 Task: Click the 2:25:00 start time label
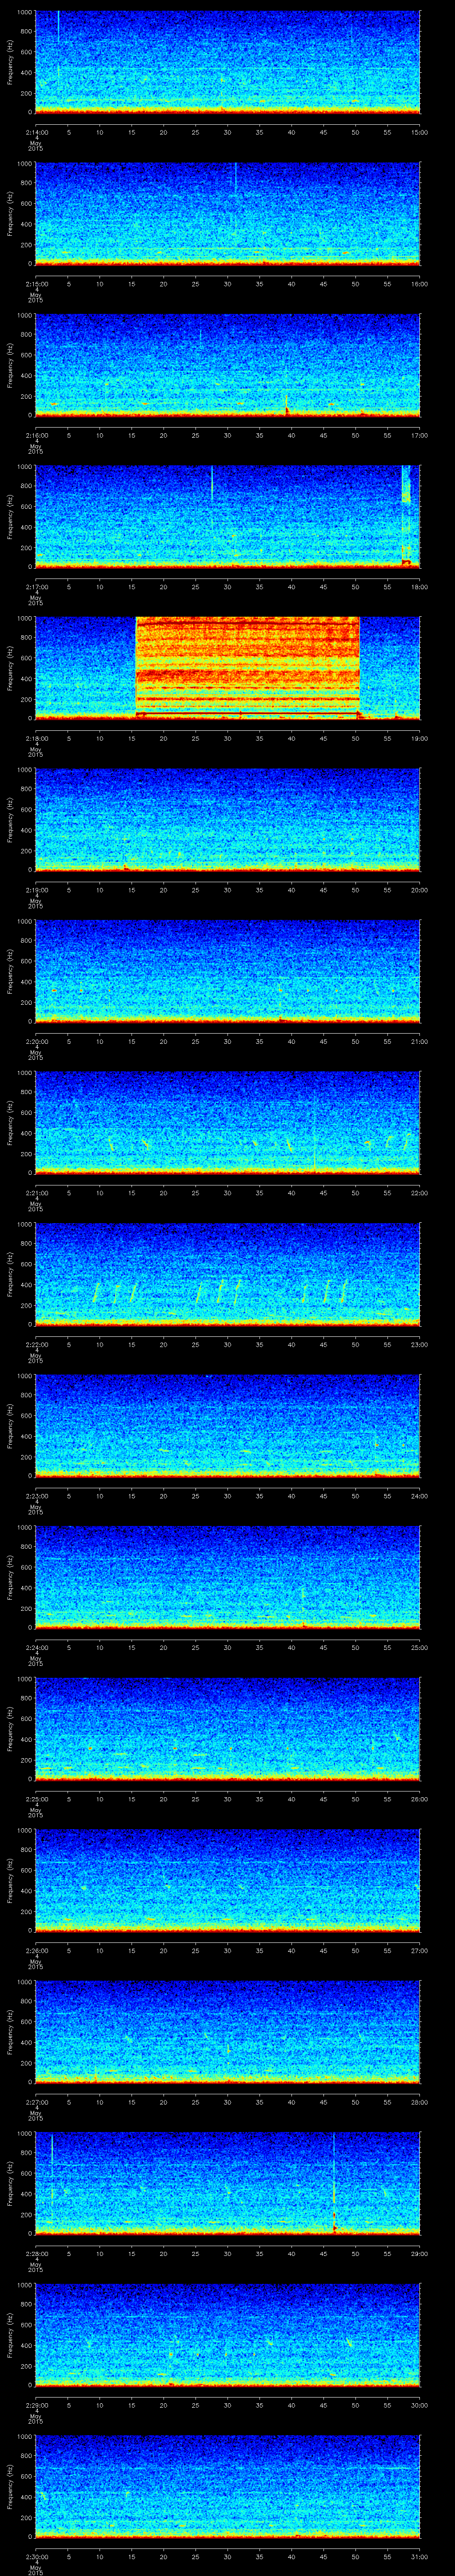click(36, 1798)
